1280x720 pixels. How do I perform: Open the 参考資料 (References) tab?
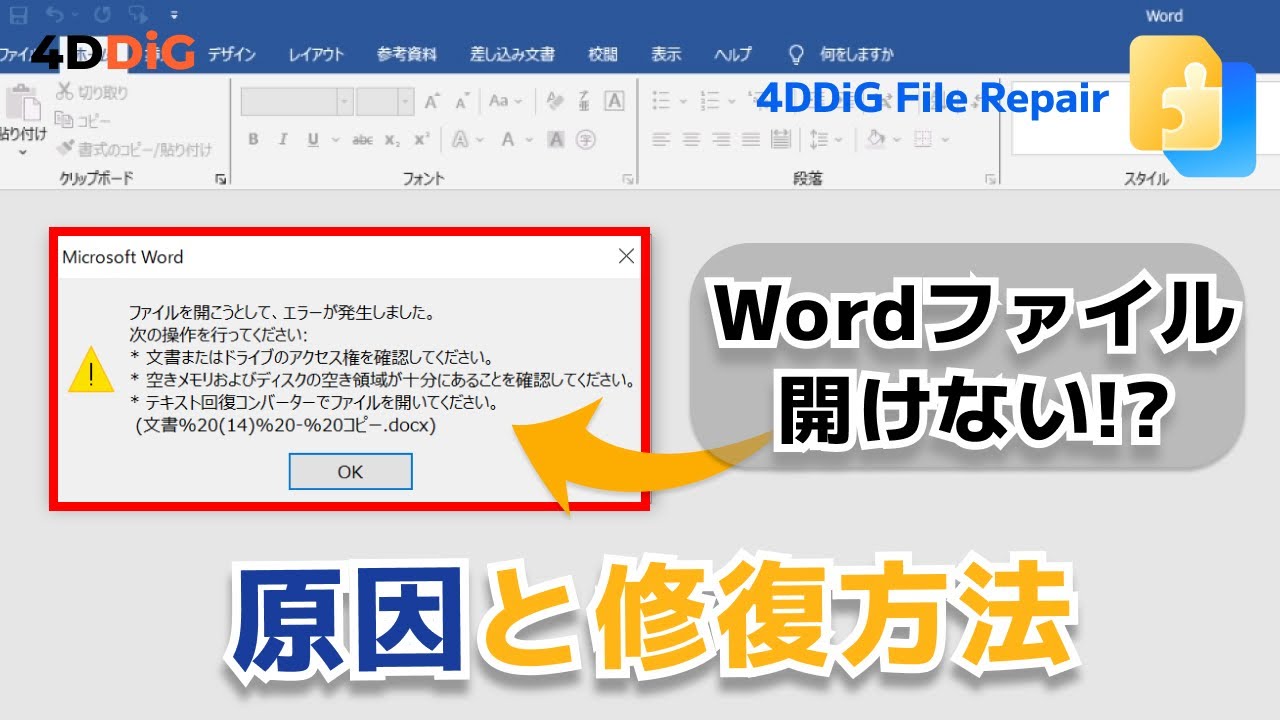coord(407,54)
